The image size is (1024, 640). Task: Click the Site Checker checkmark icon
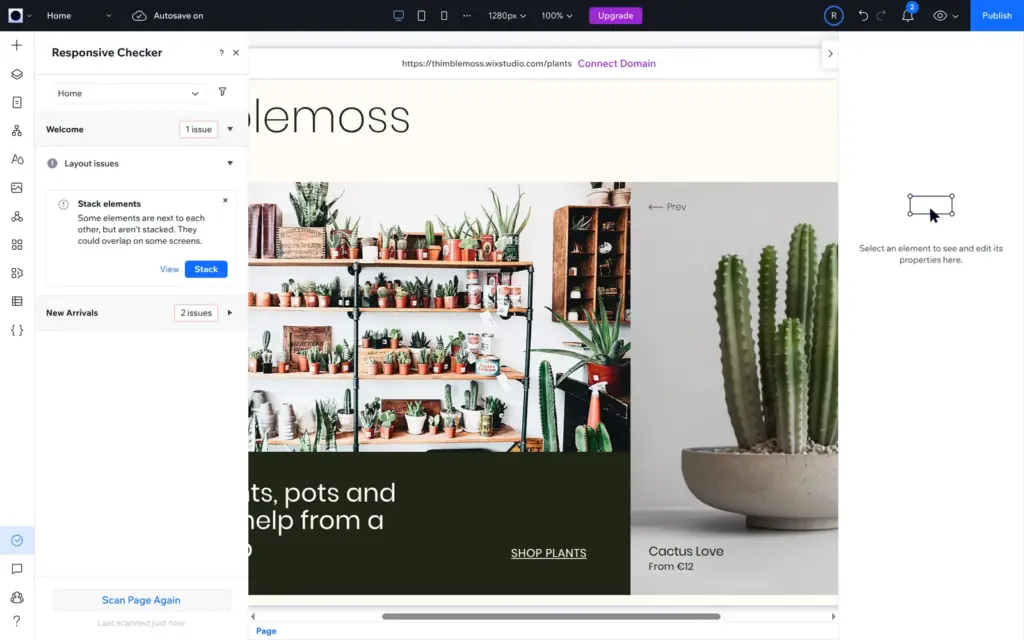click(x=17, y=540)
